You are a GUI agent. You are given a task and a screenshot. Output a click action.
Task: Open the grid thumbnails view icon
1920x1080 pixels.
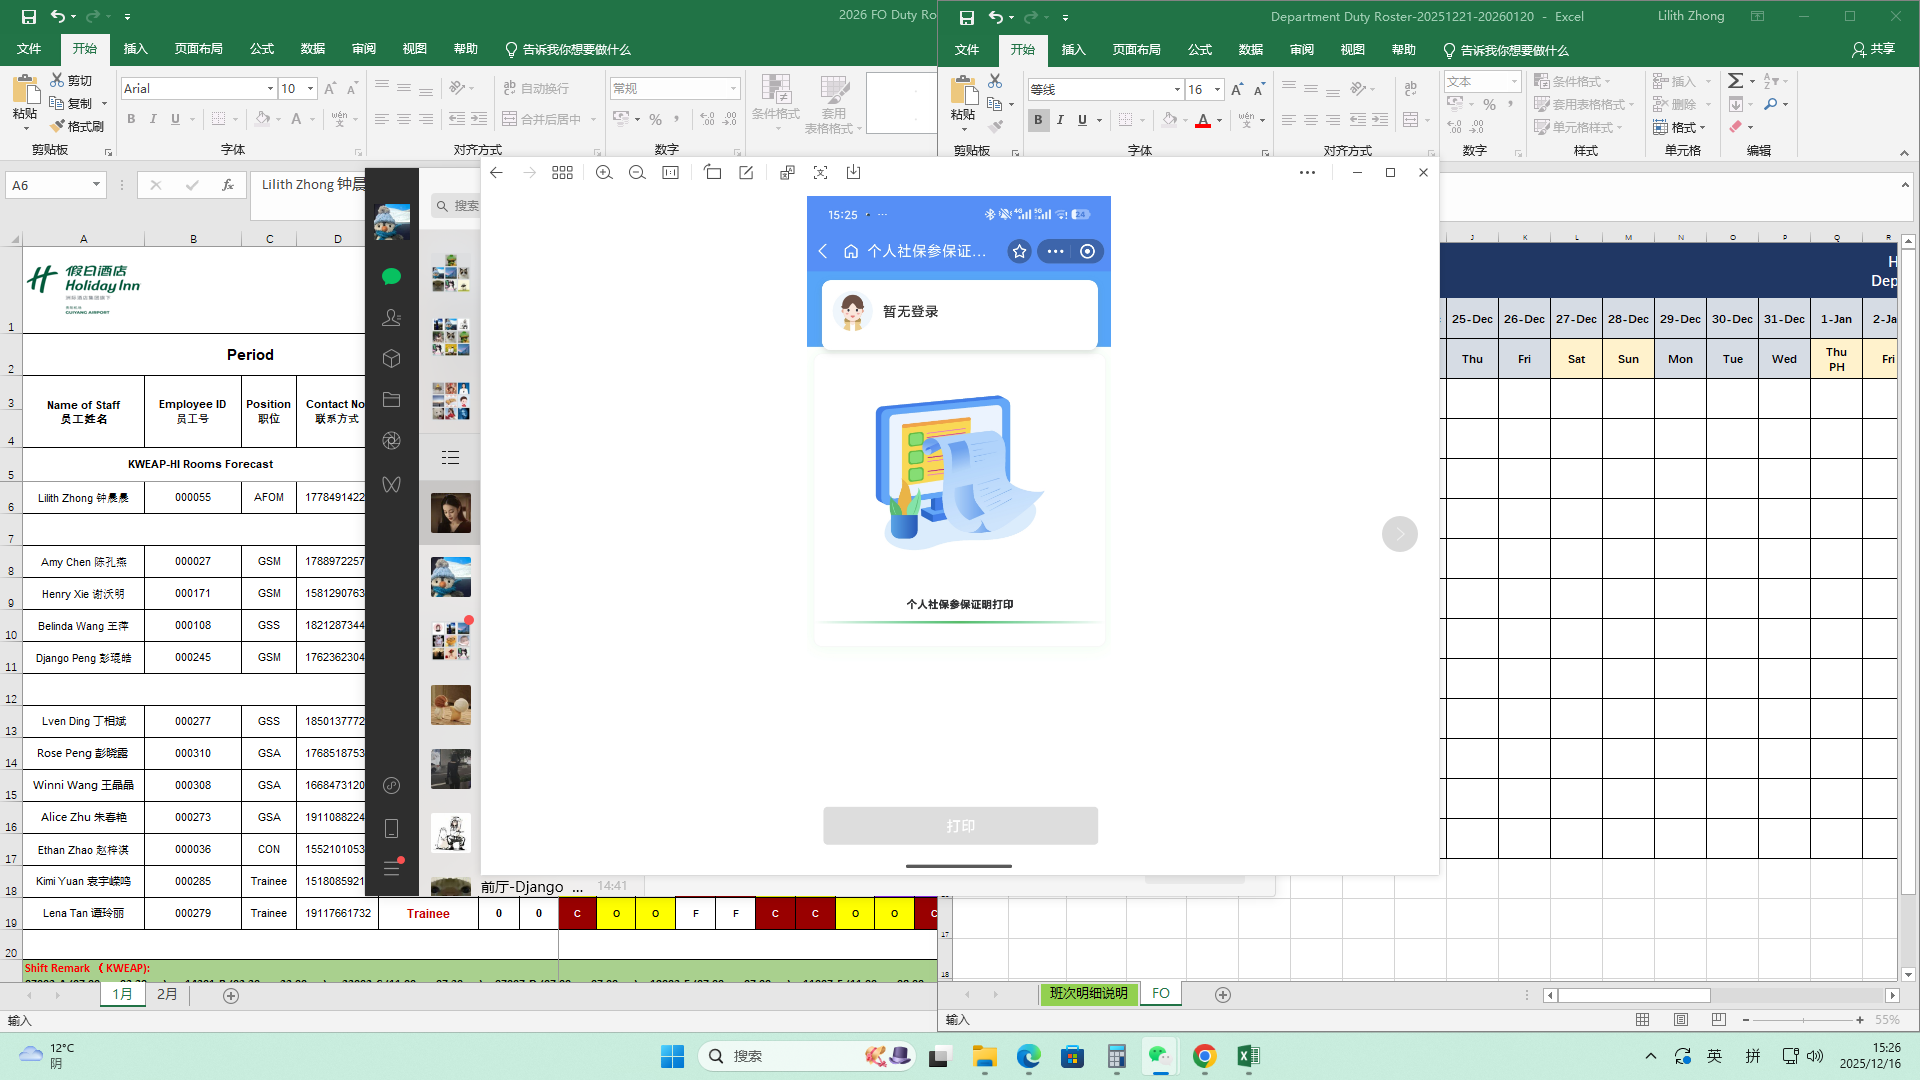pos(562,173)
